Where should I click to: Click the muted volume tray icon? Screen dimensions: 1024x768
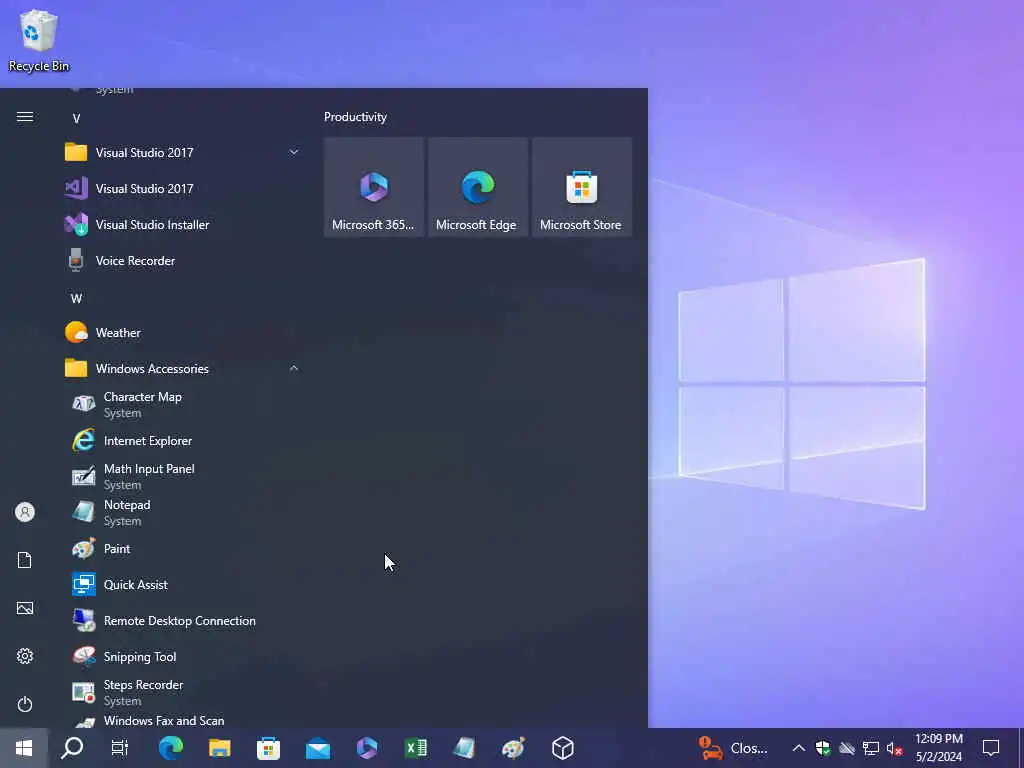(x=895, y=748)
